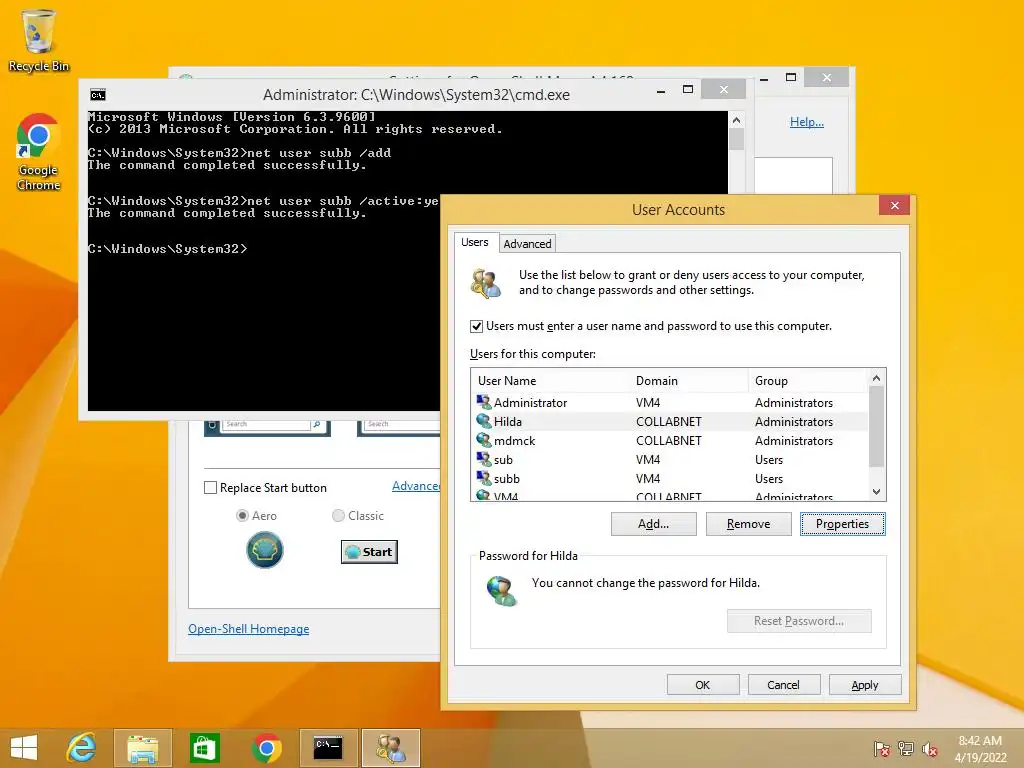
Task: Switch to the Advanced tab
Action: [x=527, y=244]
